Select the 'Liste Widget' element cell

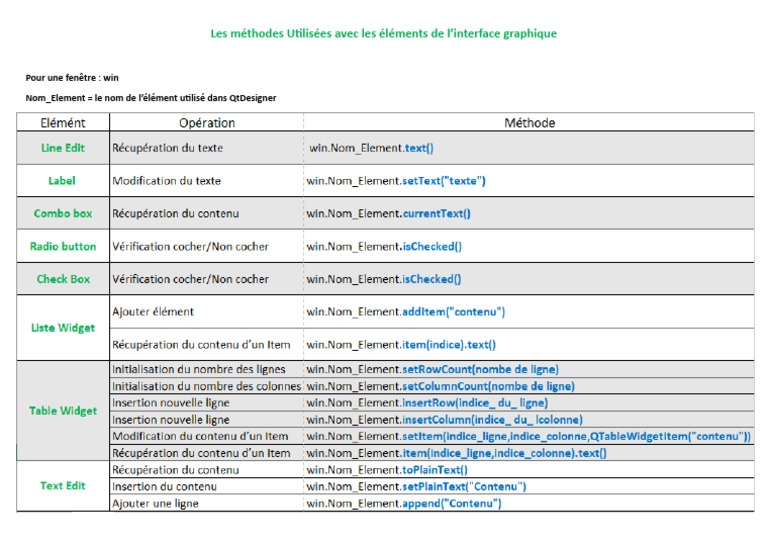[62, 328]
